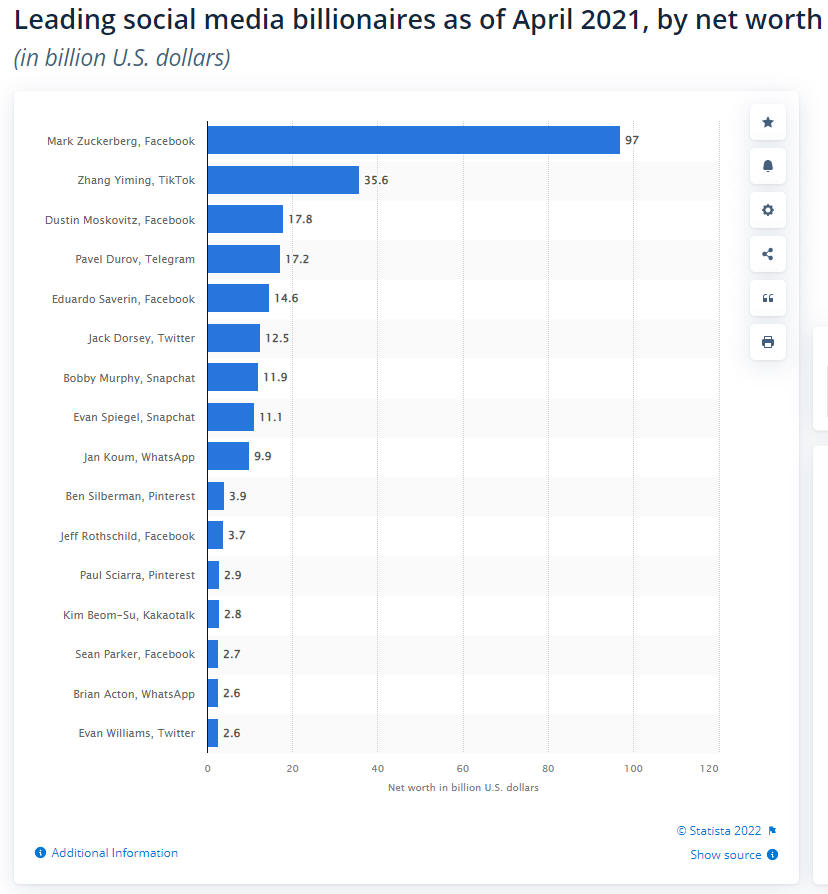Click the label 'Brian Acton, WhatsApp'
Viewport: 828px width, 894px height.
click(x=134, y=694)
